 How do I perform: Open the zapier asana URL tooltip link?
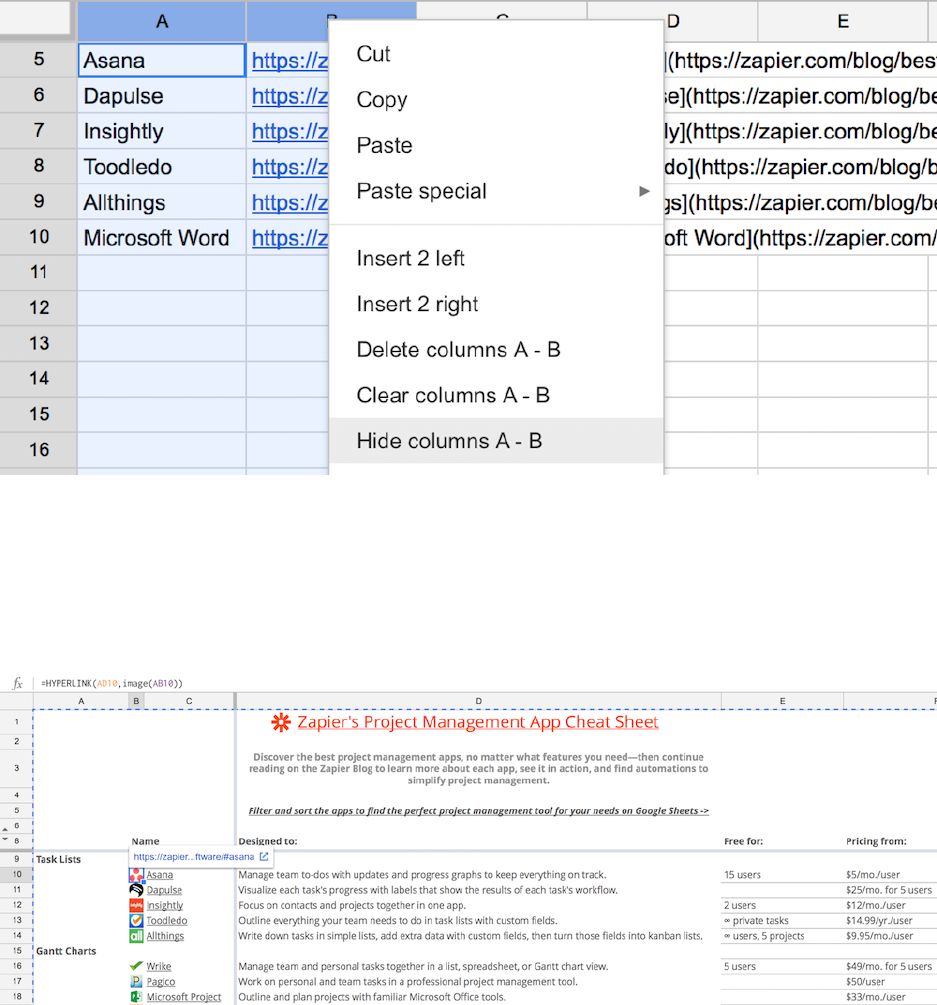[x=194, y=856]
